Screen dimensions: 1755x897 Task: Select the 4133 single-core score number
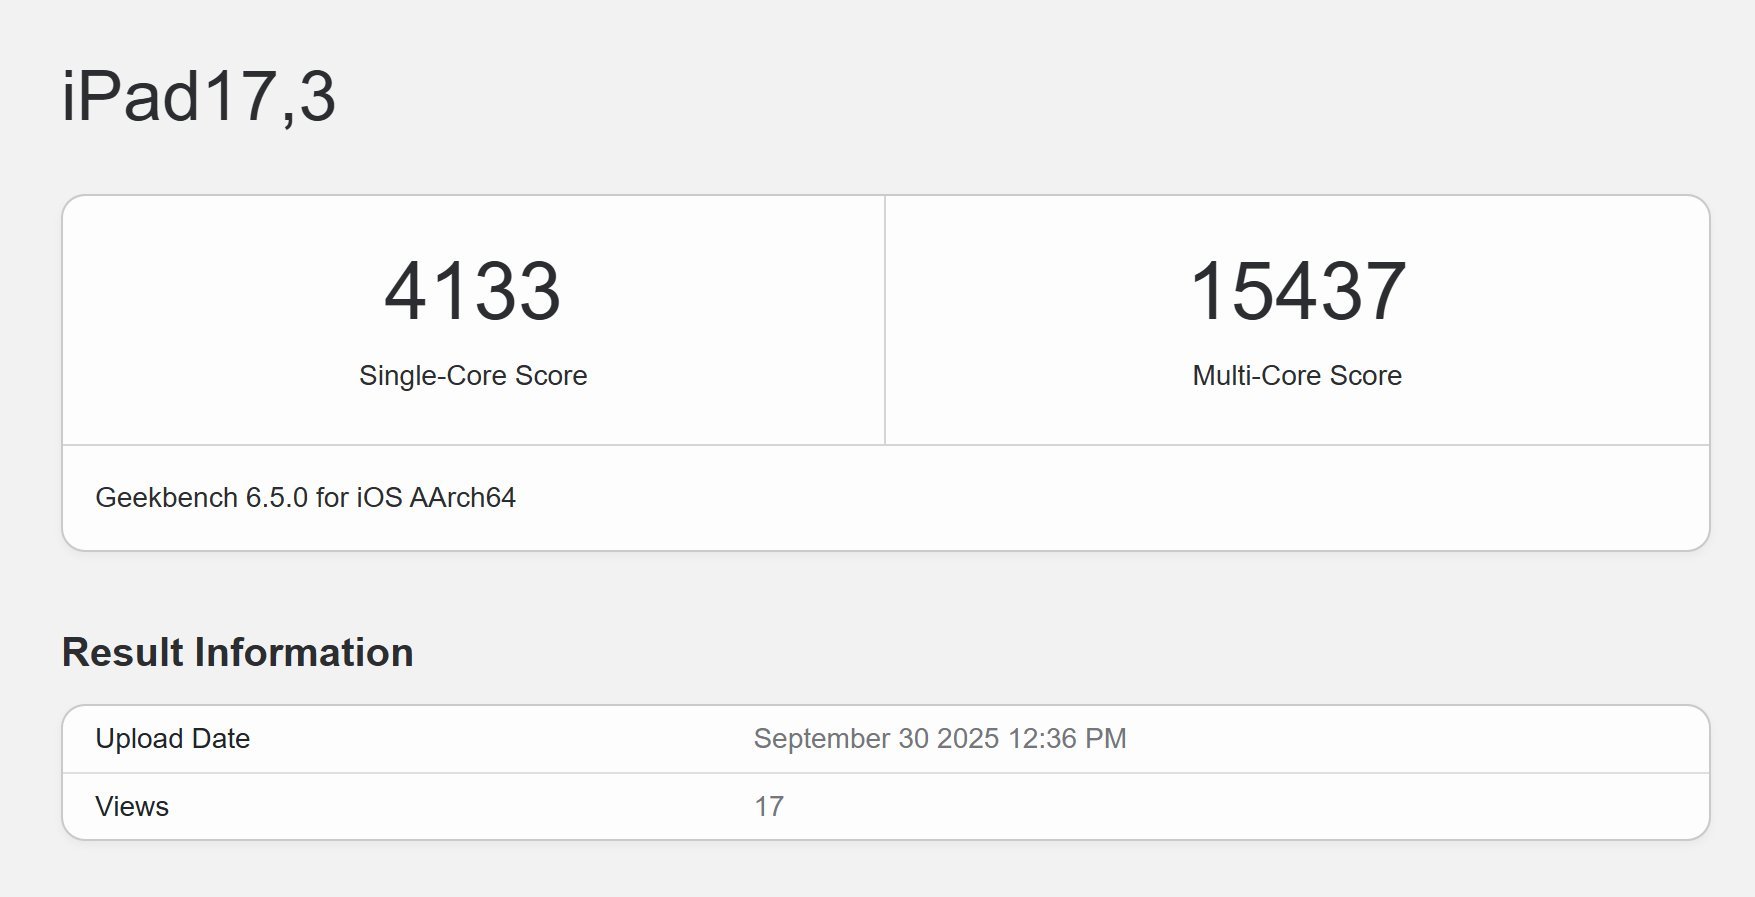[x=472, y=291]
